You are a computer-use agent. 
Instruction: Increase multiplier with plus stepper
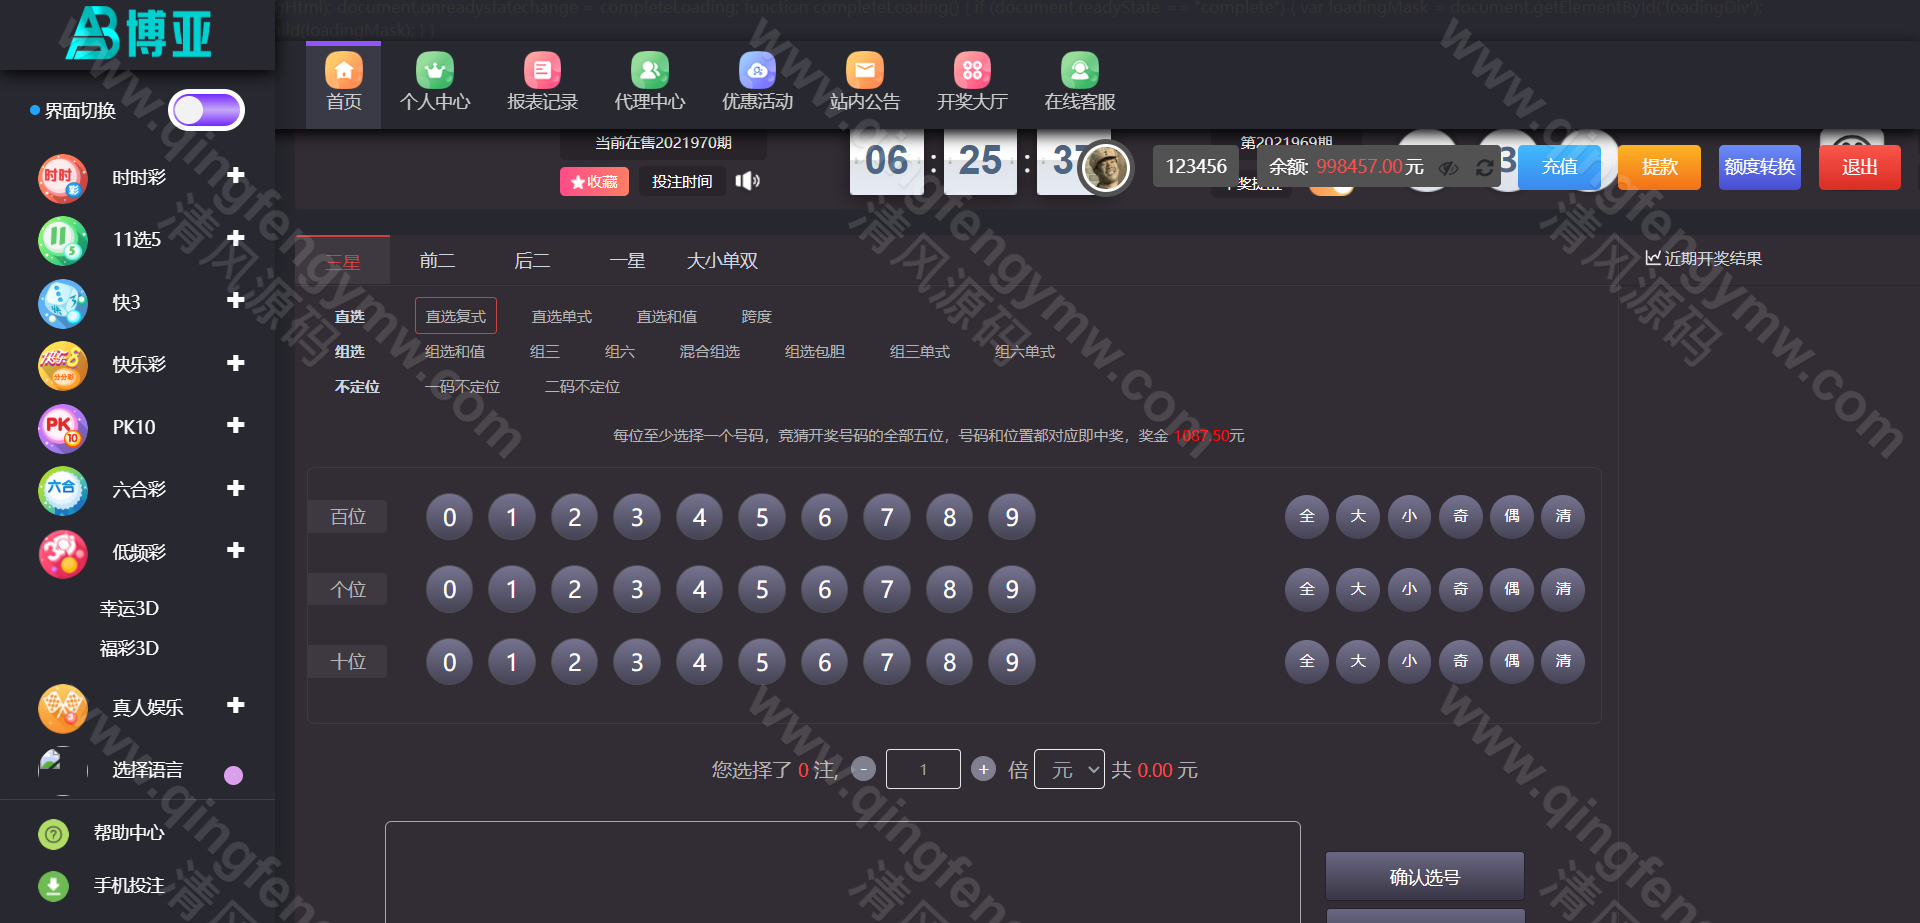(983, 769)
